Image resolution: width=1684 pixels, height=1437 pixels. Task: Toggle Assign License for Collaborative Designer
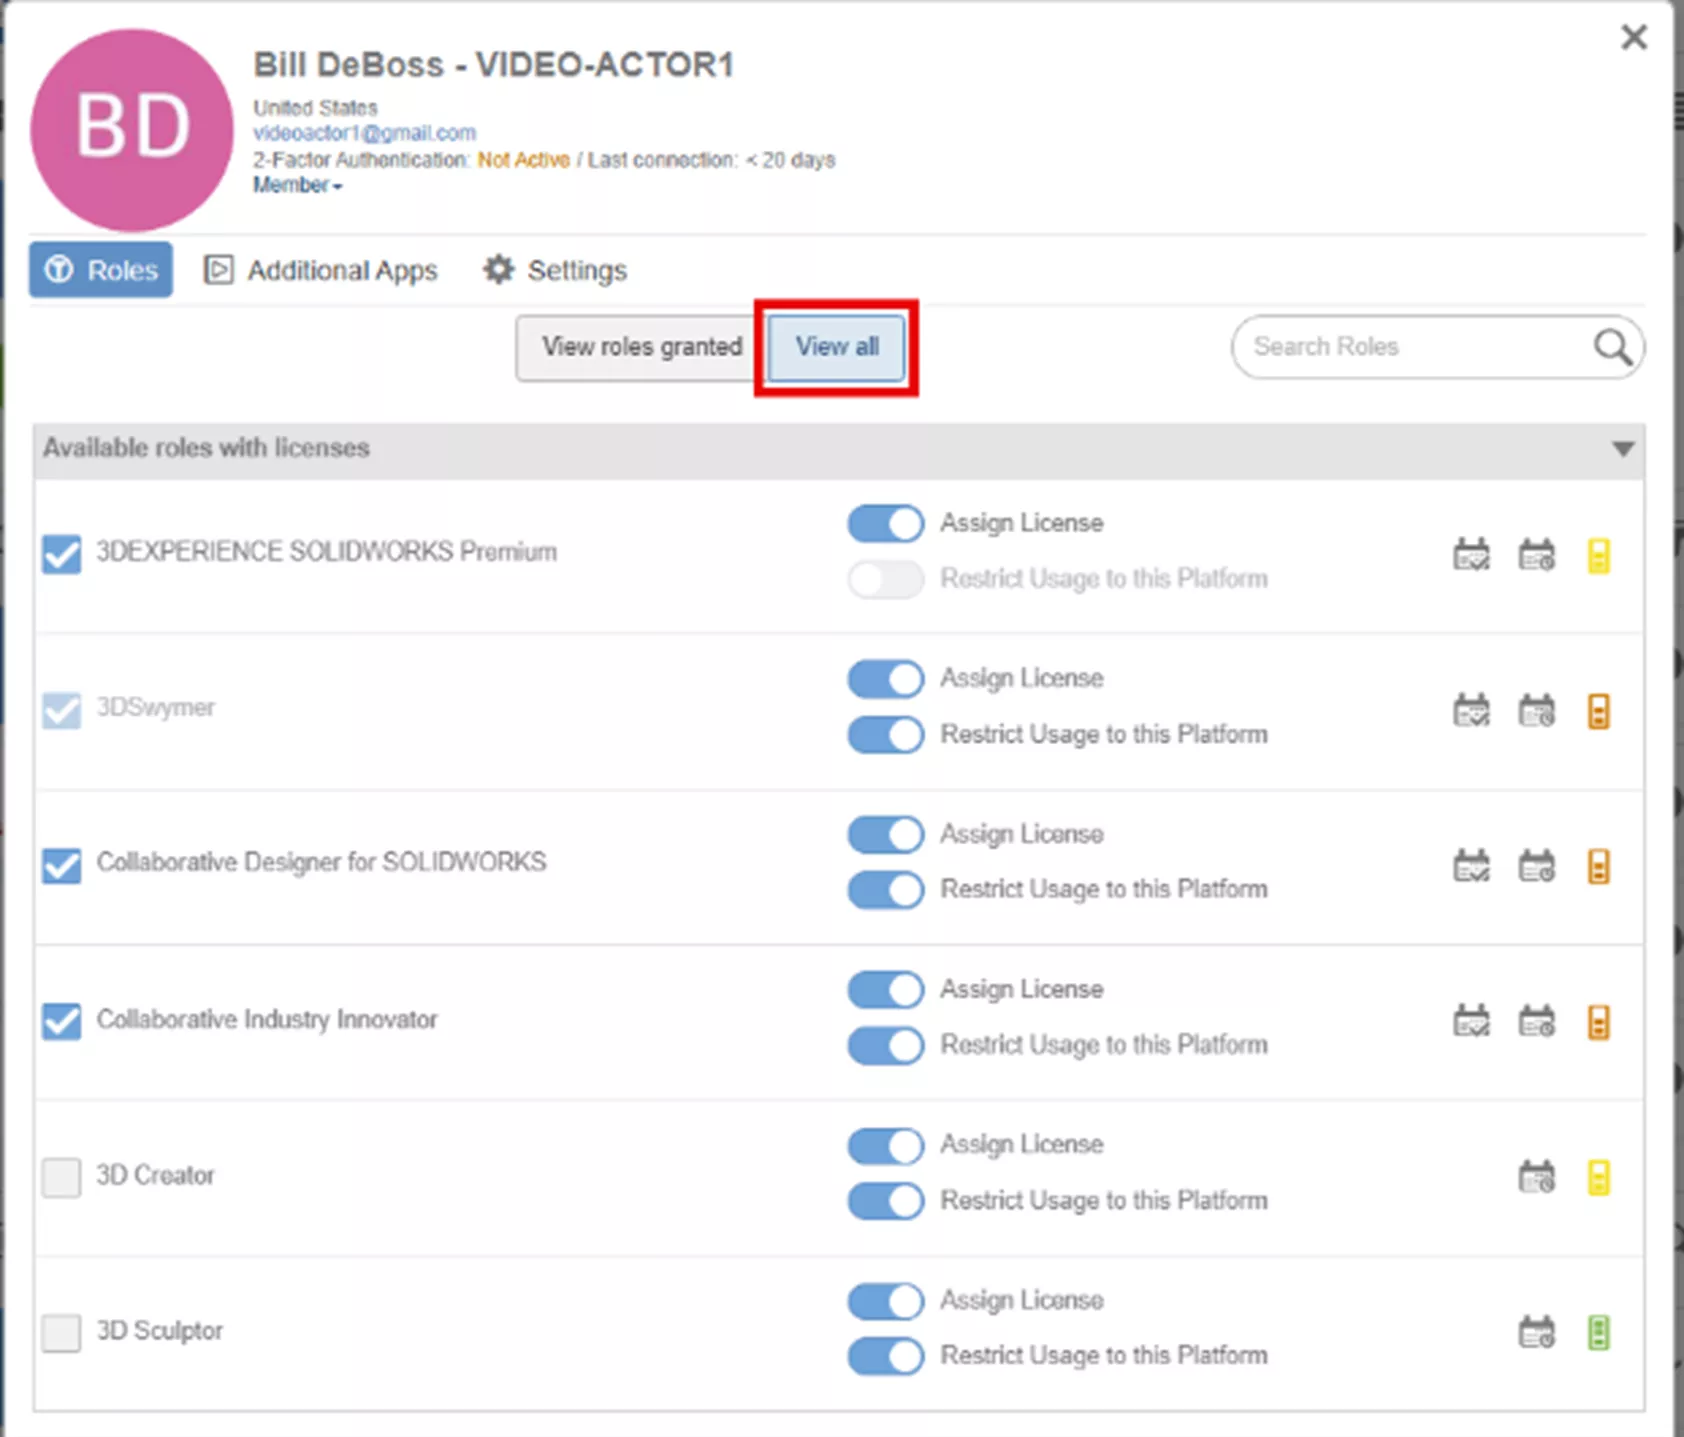coord(886,835)
